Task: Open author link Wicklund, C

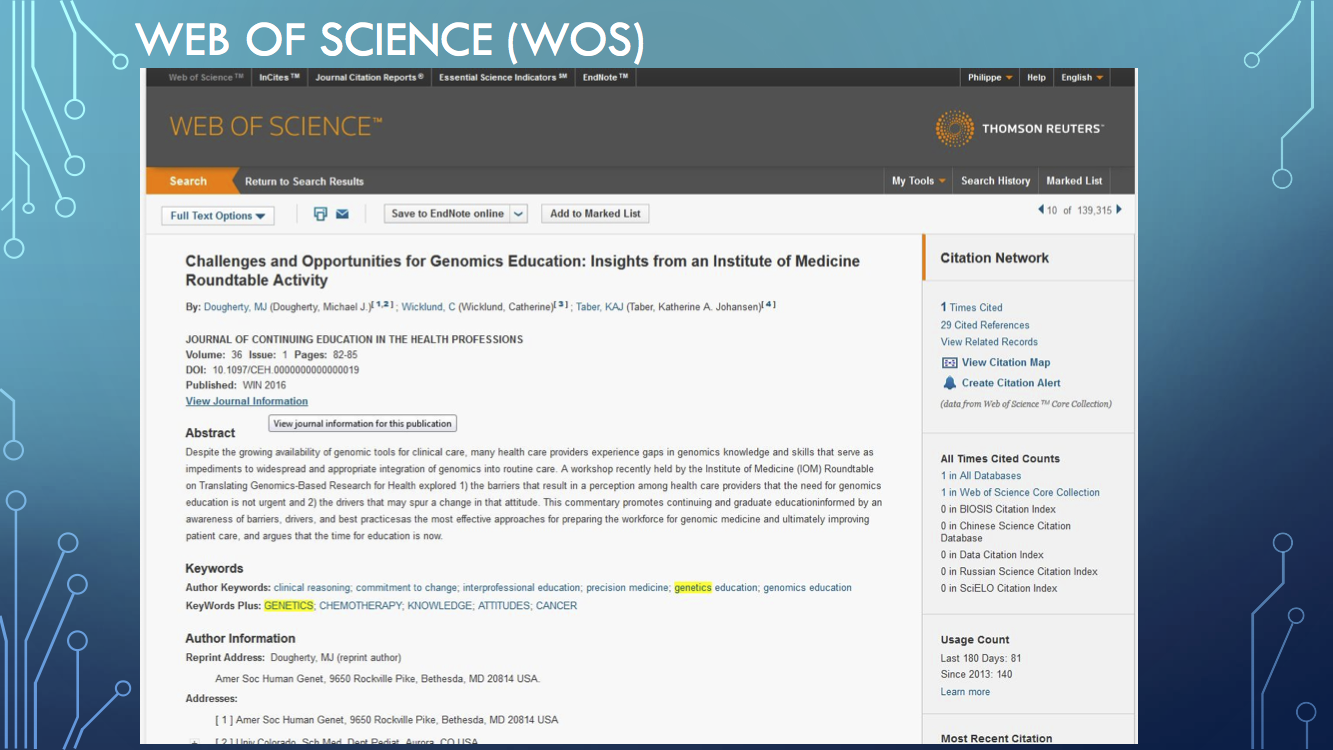Action: pyautogui.click(x=428, y=307)
